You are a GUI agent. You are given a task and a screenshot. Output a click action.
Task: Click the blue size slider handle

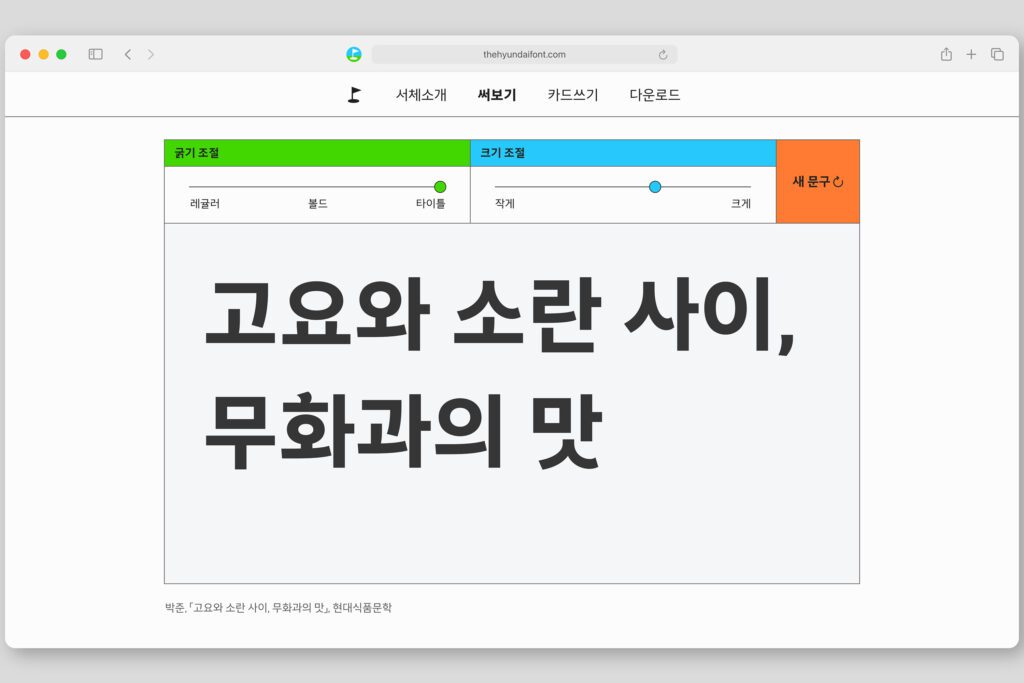pyautogui.click(x=655, y=187)
